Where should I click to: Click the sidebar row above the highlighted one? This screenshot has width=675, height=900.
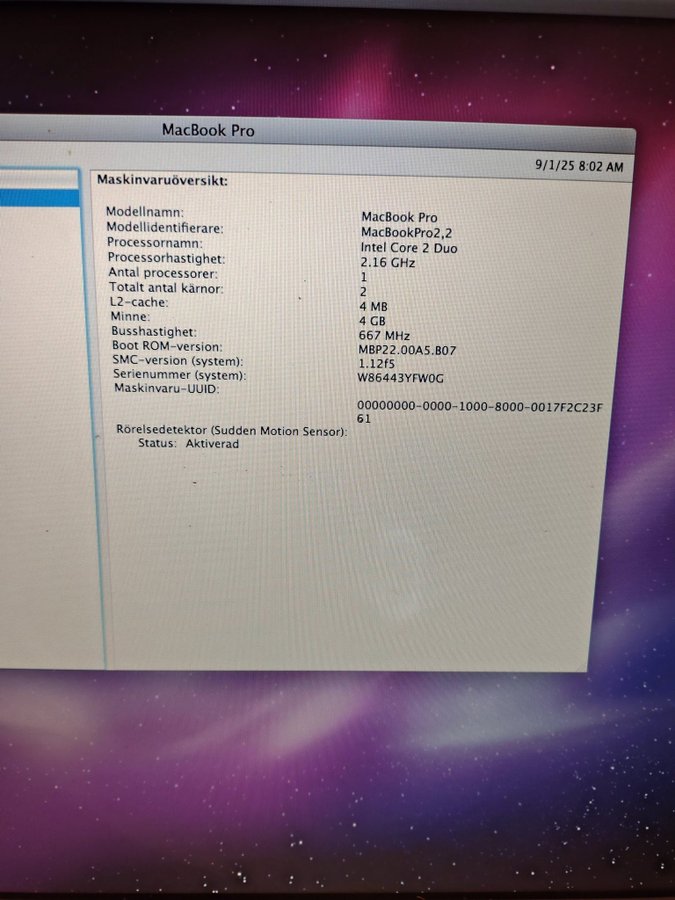[x=40, y=180]
